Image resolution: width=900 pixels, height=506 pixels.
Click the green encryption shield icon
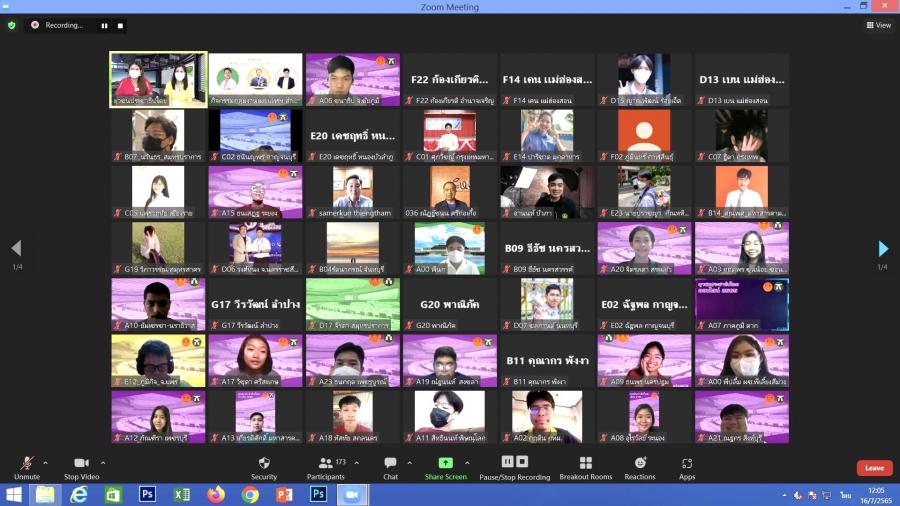tap(12, 25)
